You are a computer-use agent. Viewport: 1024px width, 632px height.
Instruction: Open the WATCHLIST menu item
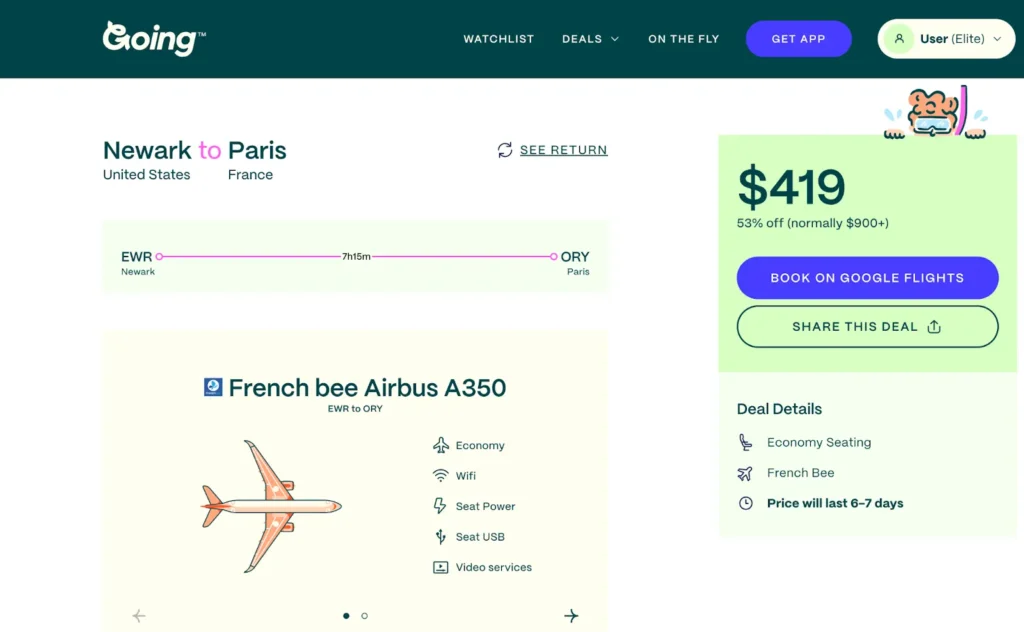498,39
